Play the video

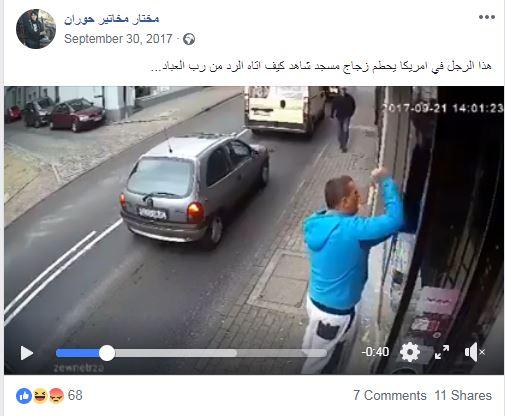point(27,353)
